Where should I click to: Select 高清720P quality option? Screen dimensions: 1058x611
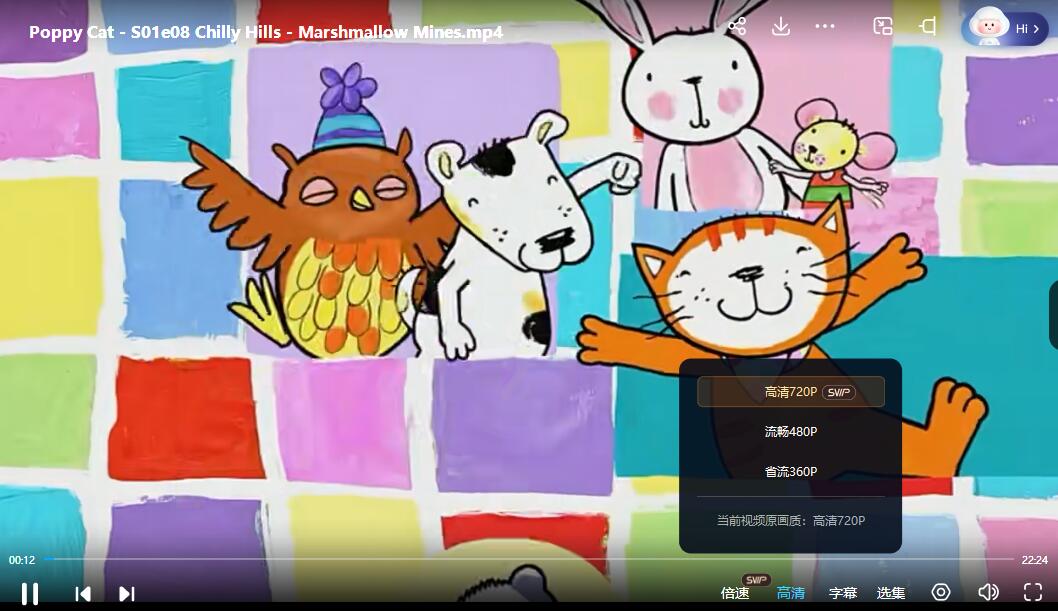(791, 392)
